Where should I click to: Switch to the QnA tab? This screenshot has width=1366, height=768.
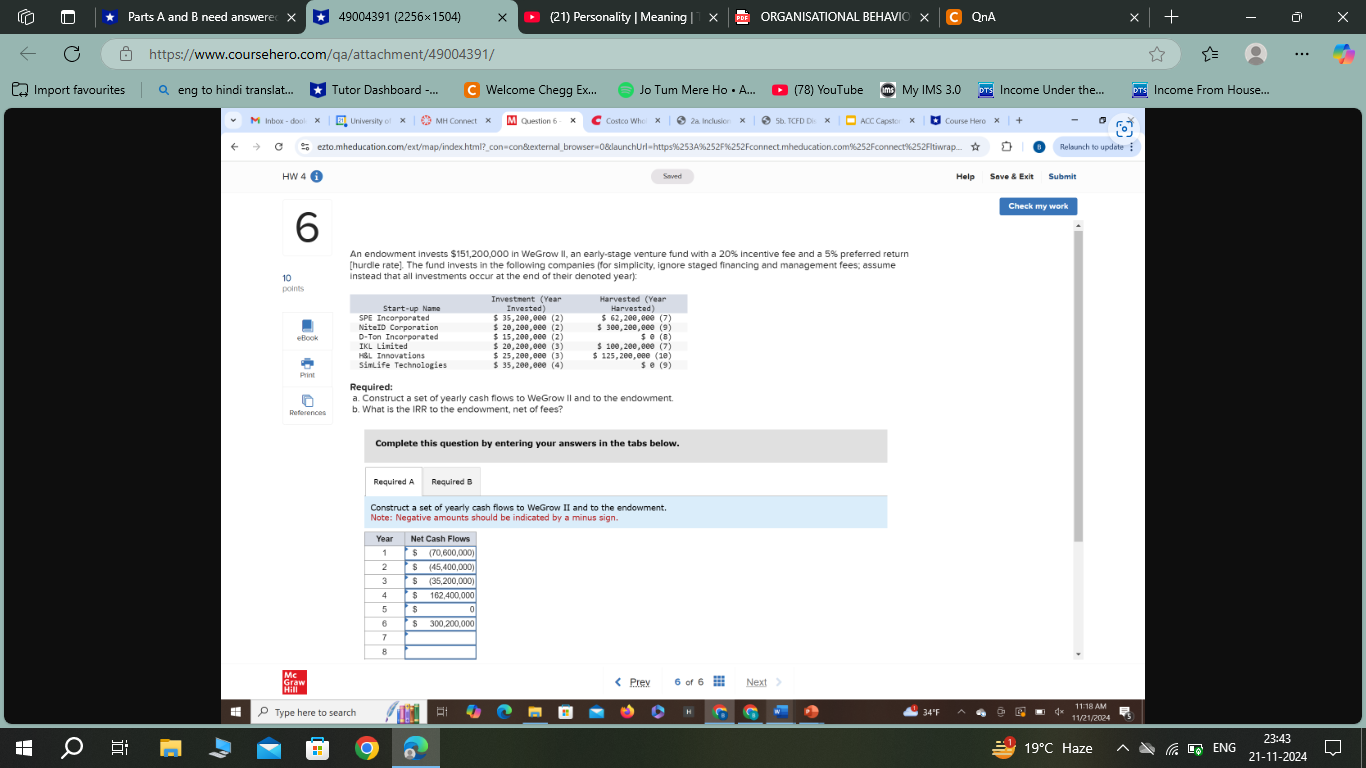1044,17
